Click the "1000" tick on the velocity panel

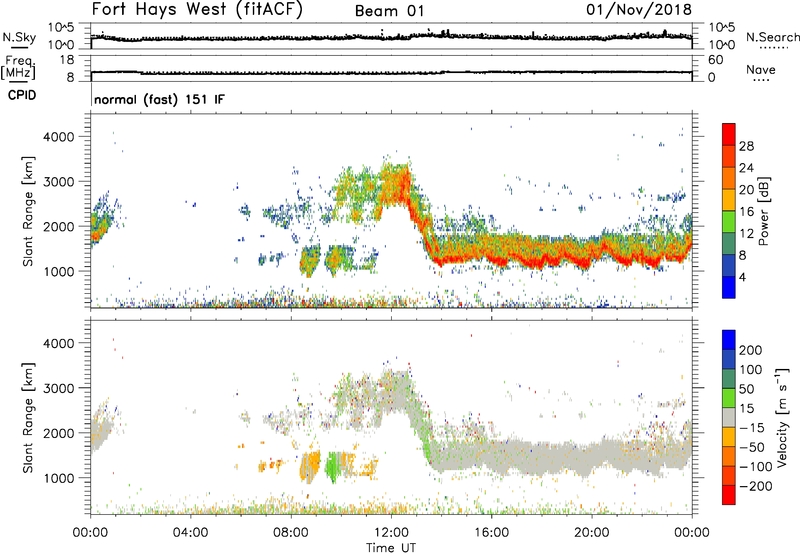tap(58, 478)
